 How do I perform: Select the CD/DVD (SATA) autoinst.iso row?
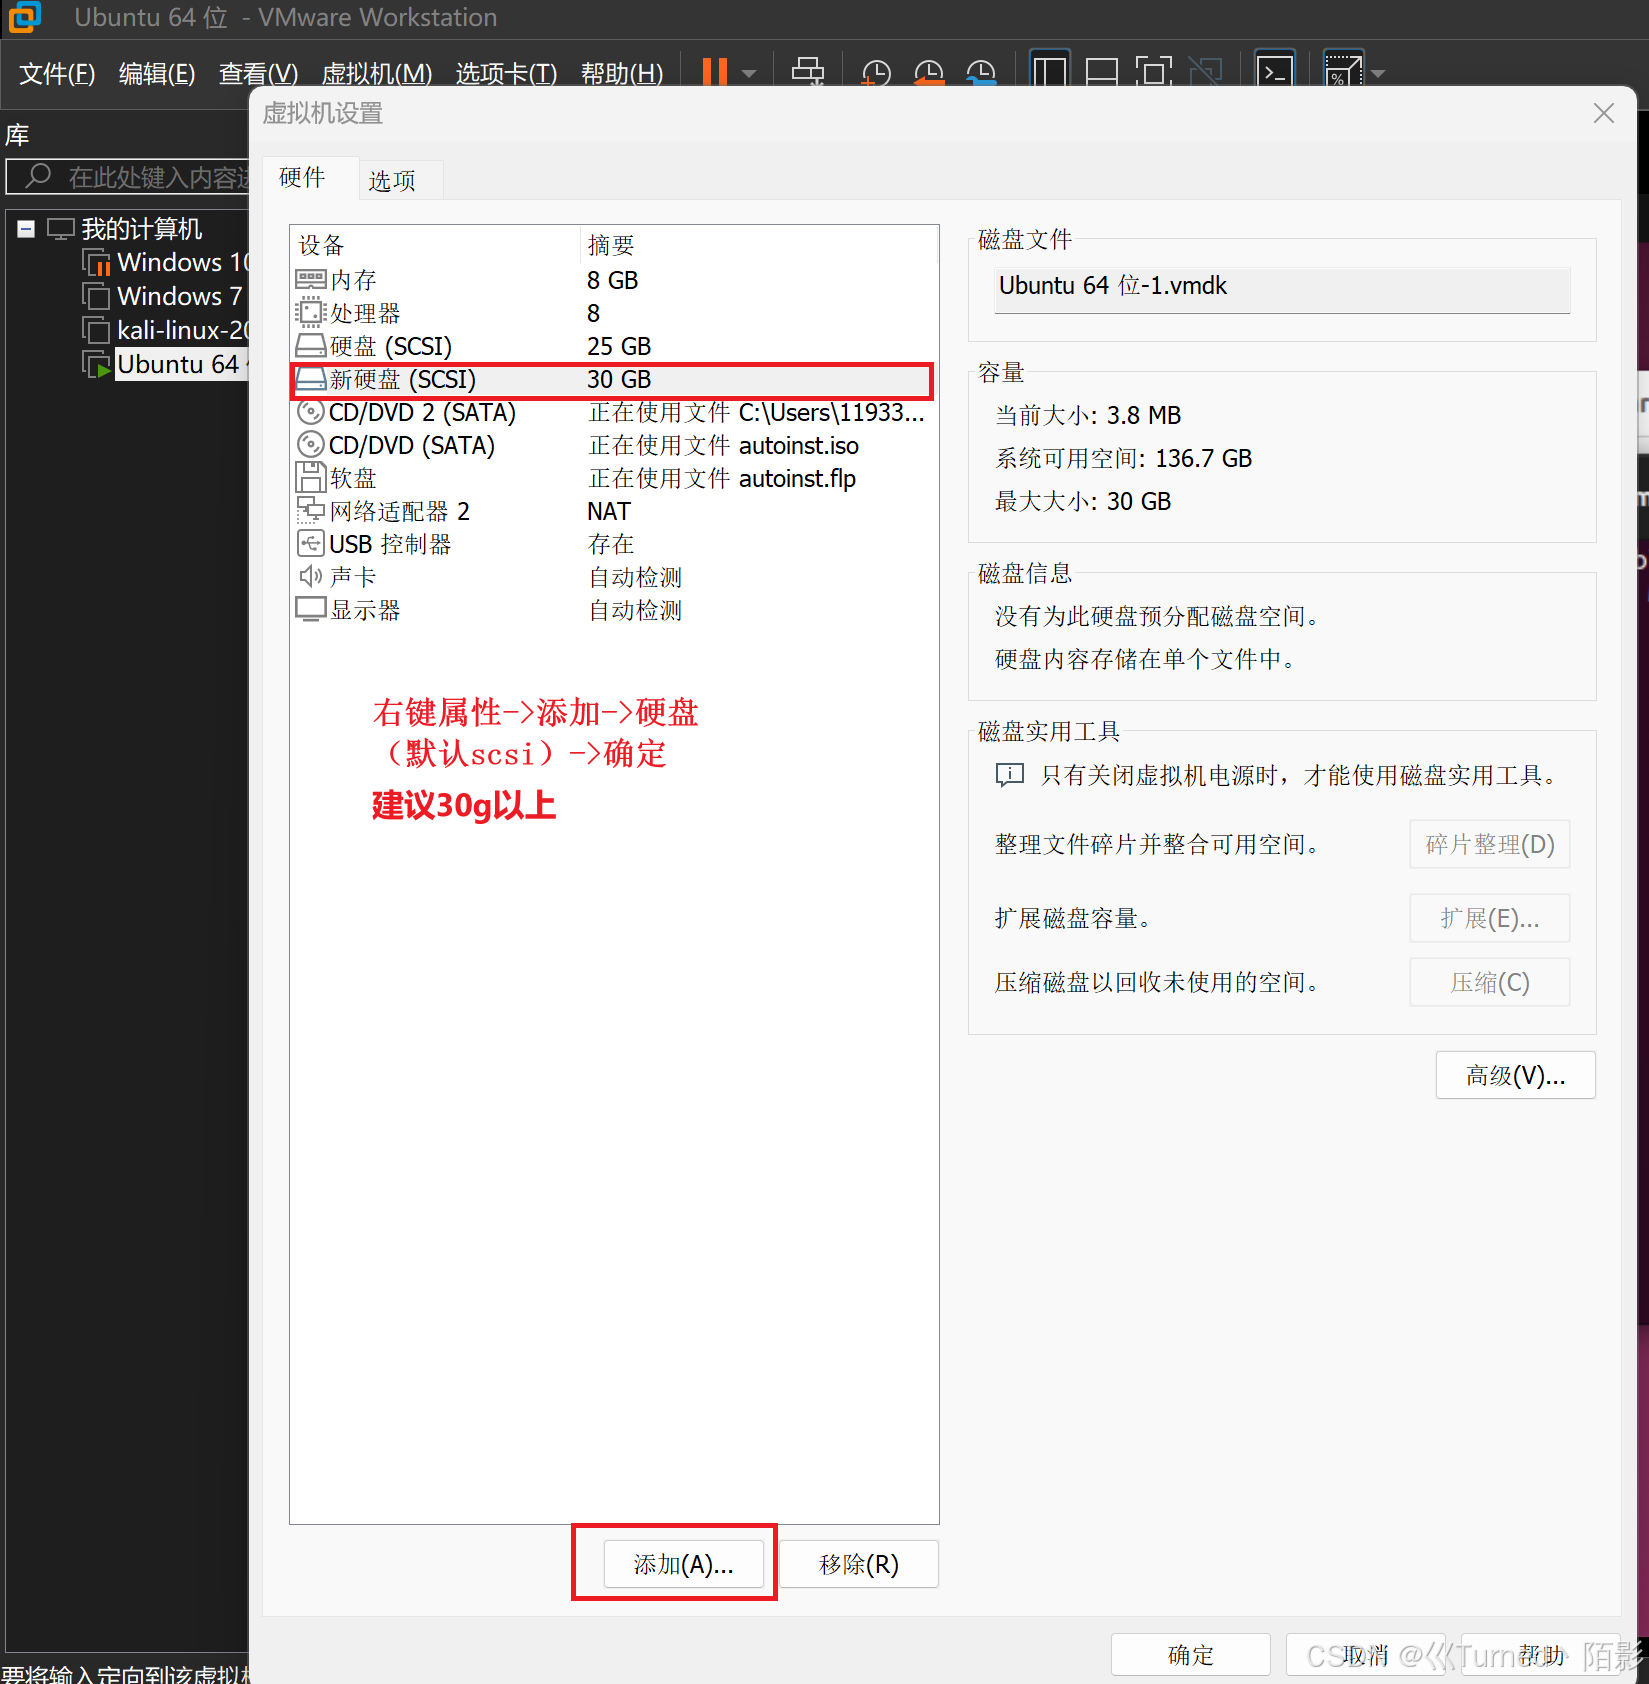coord(613,445)
